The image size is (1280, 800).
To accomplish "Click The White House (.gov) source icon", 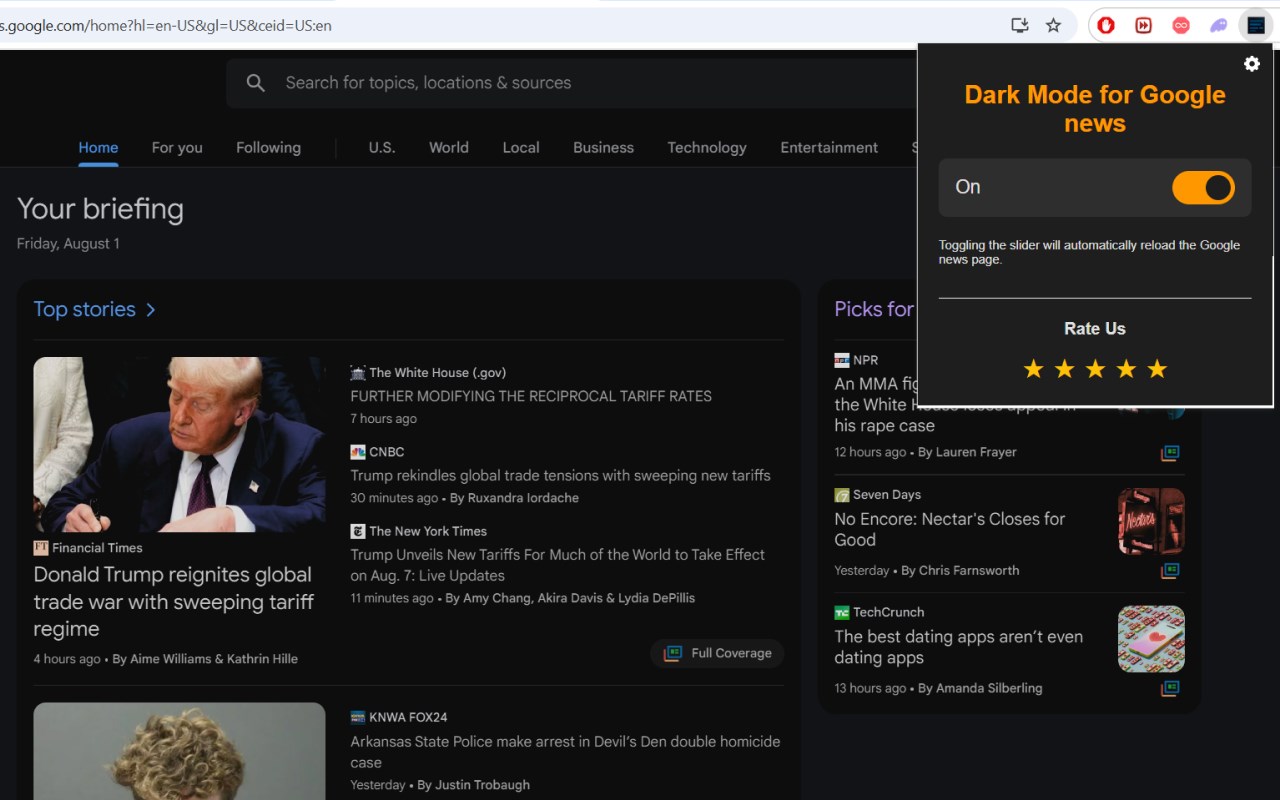I will (x=358, y=373).
